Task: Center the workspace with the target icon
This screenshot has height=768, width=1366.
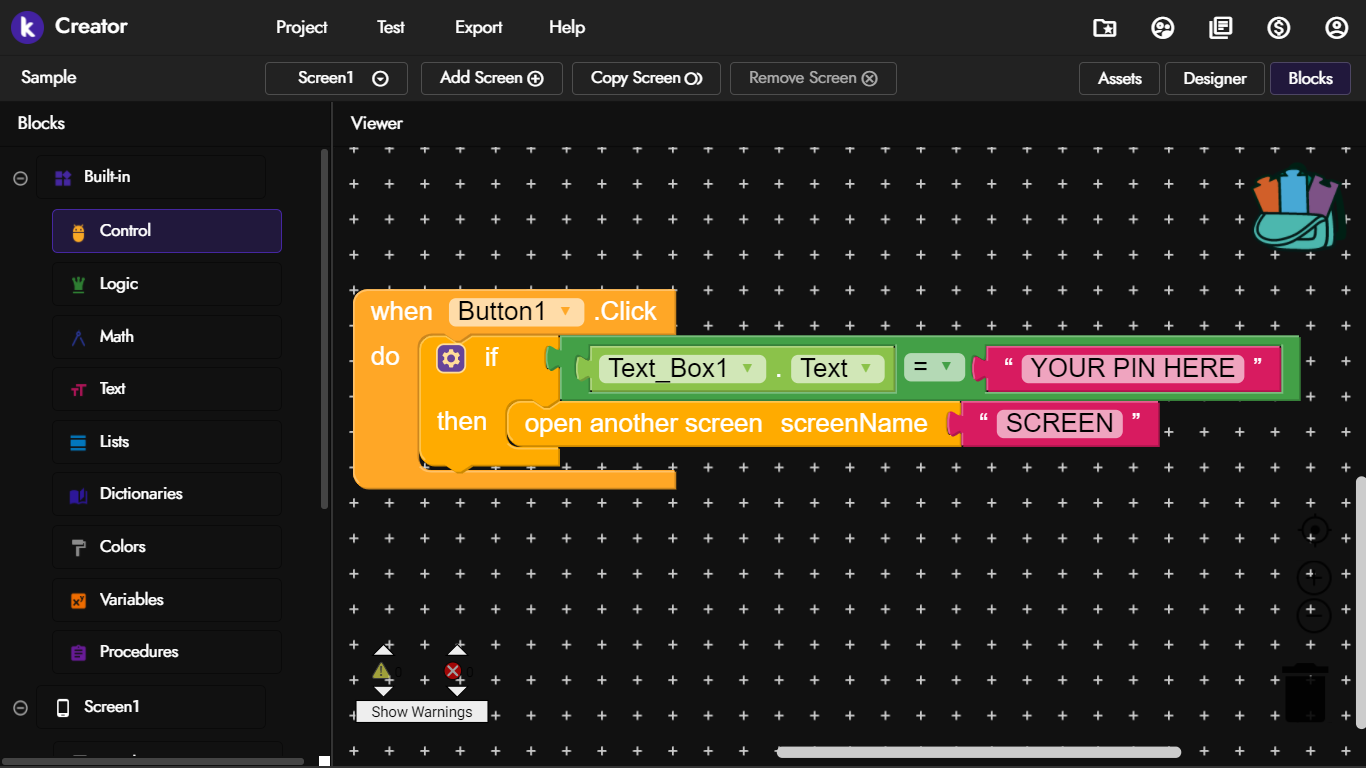Action: point(1314,530)
